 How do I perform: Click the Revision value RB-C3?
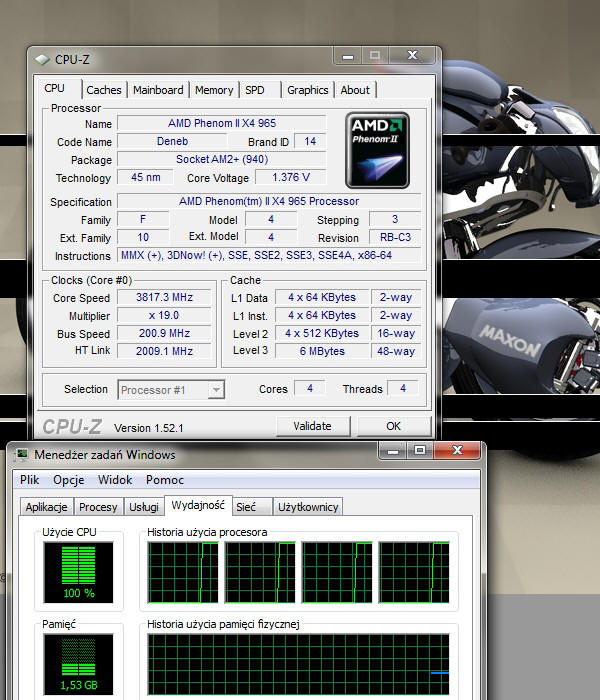coord(395,237)
